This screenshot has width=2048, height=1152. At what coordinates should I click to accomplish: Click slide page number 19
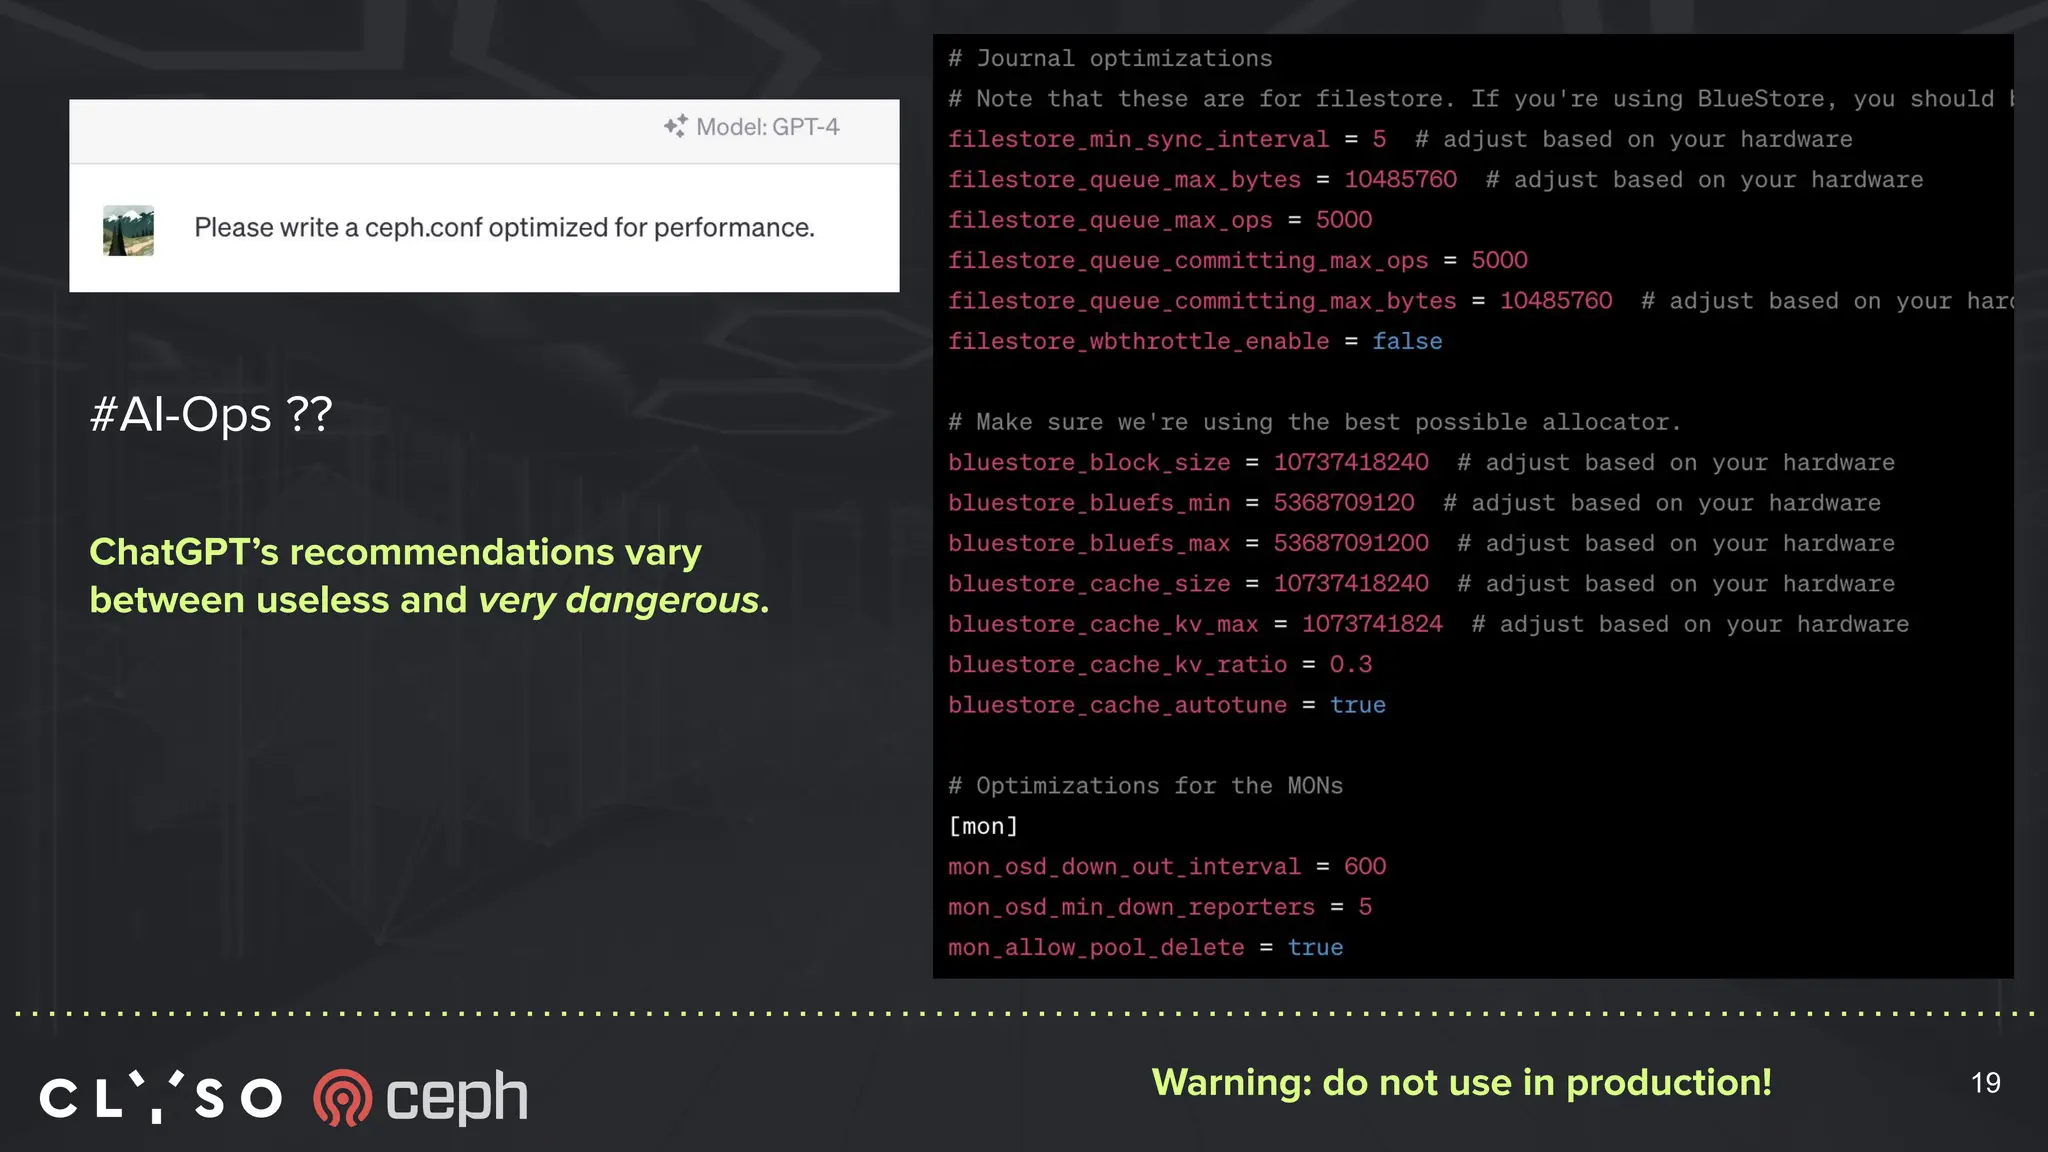pos(1985,1082)
